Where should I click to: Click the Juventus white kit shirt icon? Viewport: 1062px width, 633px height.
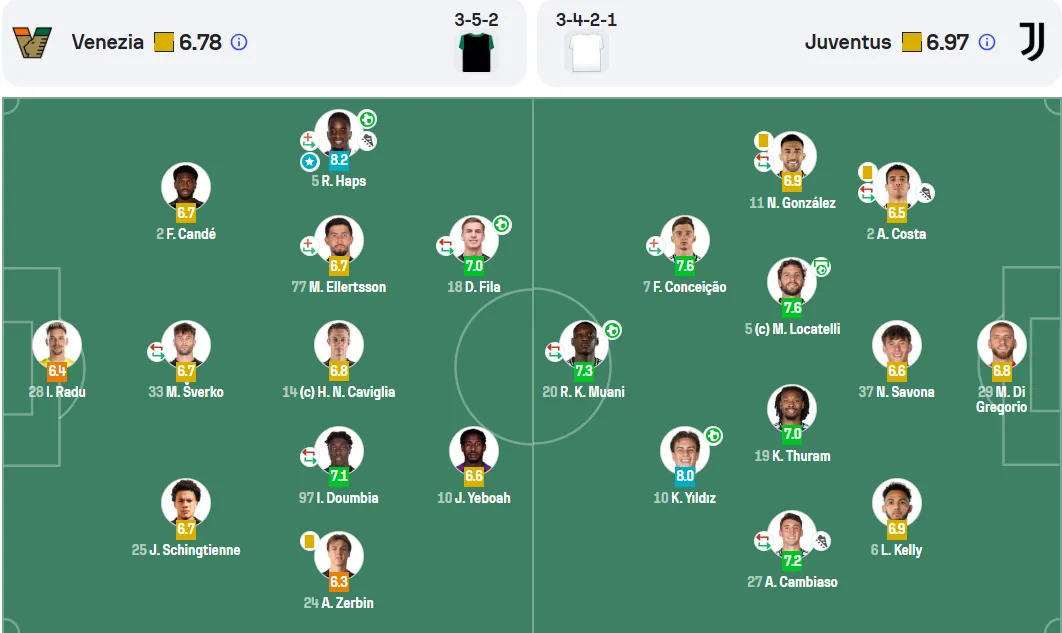click(587, 52)
